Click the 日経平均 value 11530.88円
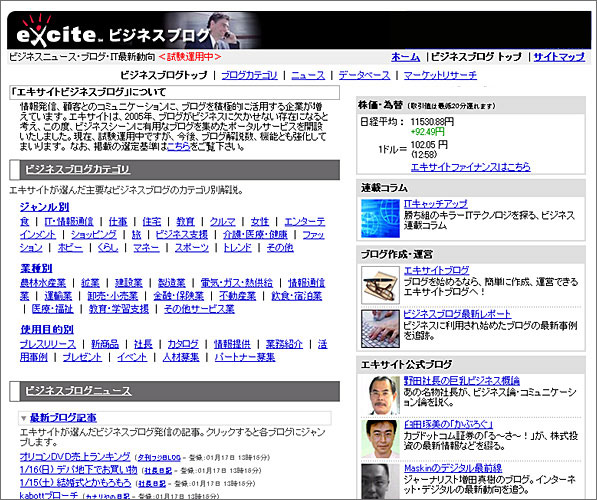 point(432,122)
